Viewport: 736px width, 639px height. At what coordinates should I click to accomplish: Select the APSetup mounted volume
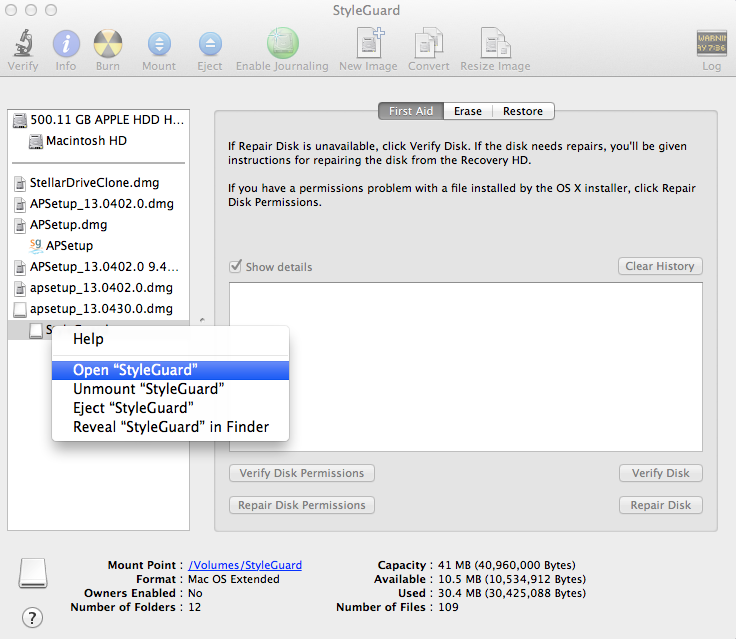99,246
